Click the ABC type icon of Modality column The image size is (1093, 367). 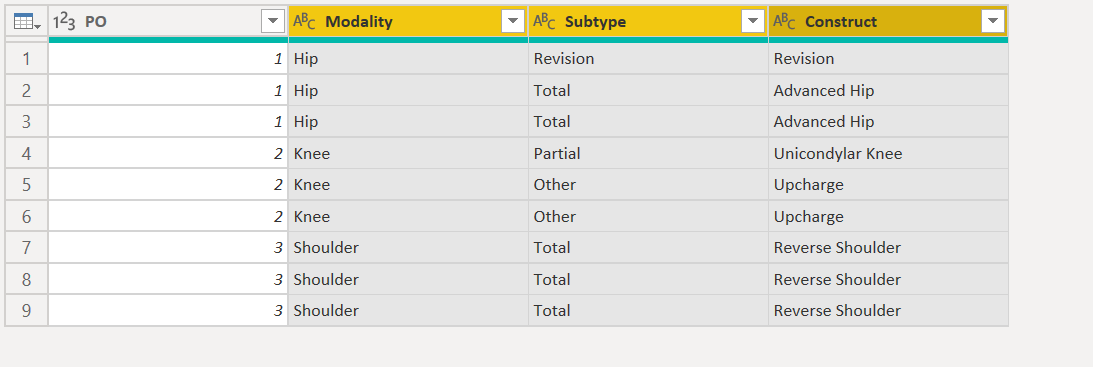[x=304, y=22]
